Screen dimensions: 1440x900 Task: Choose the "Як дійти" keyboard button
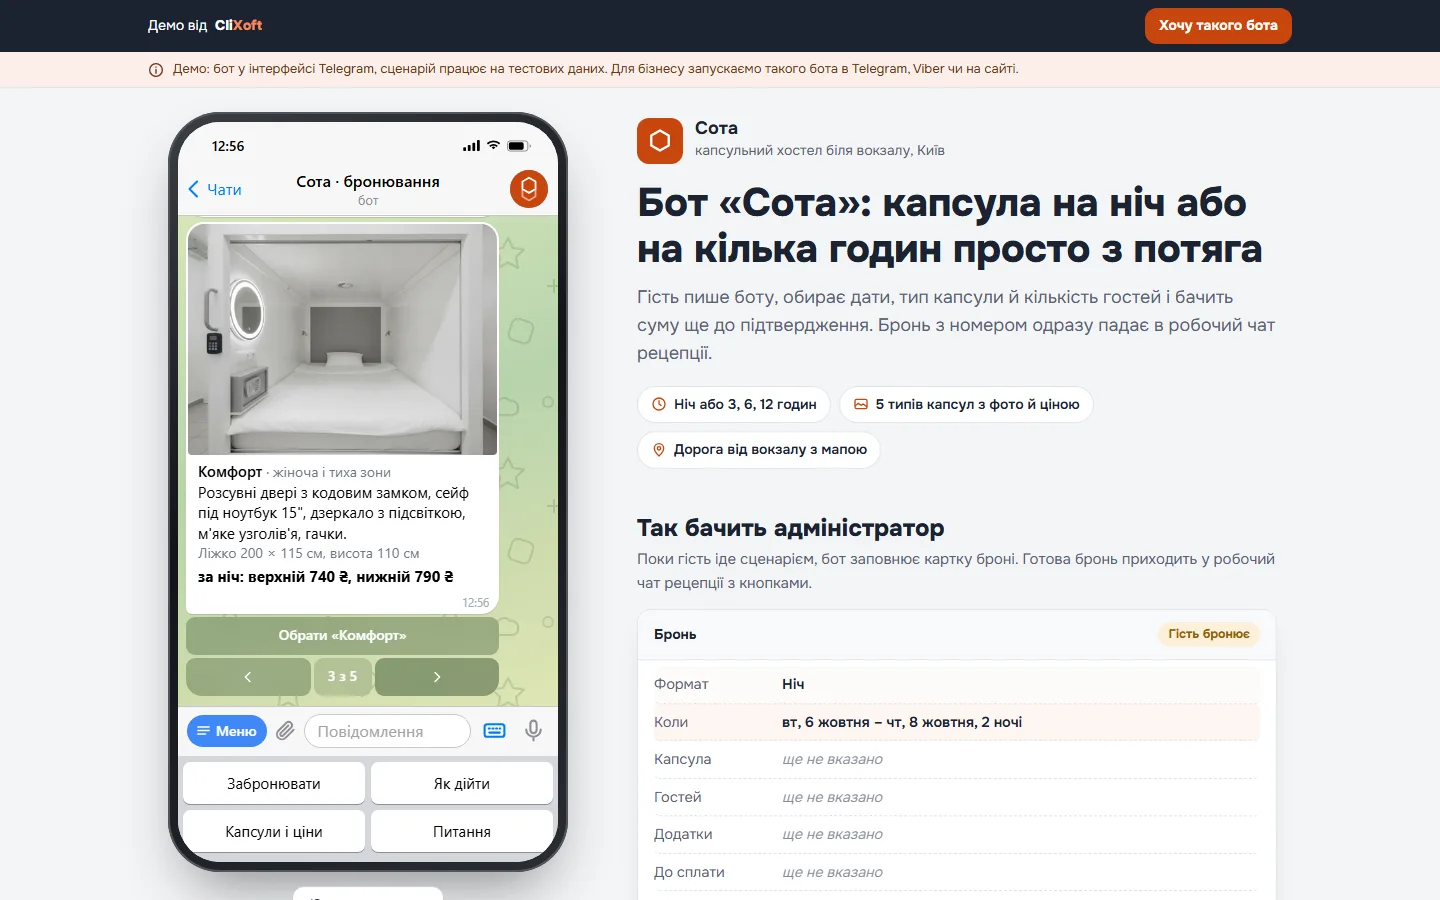tap(462, 784)
